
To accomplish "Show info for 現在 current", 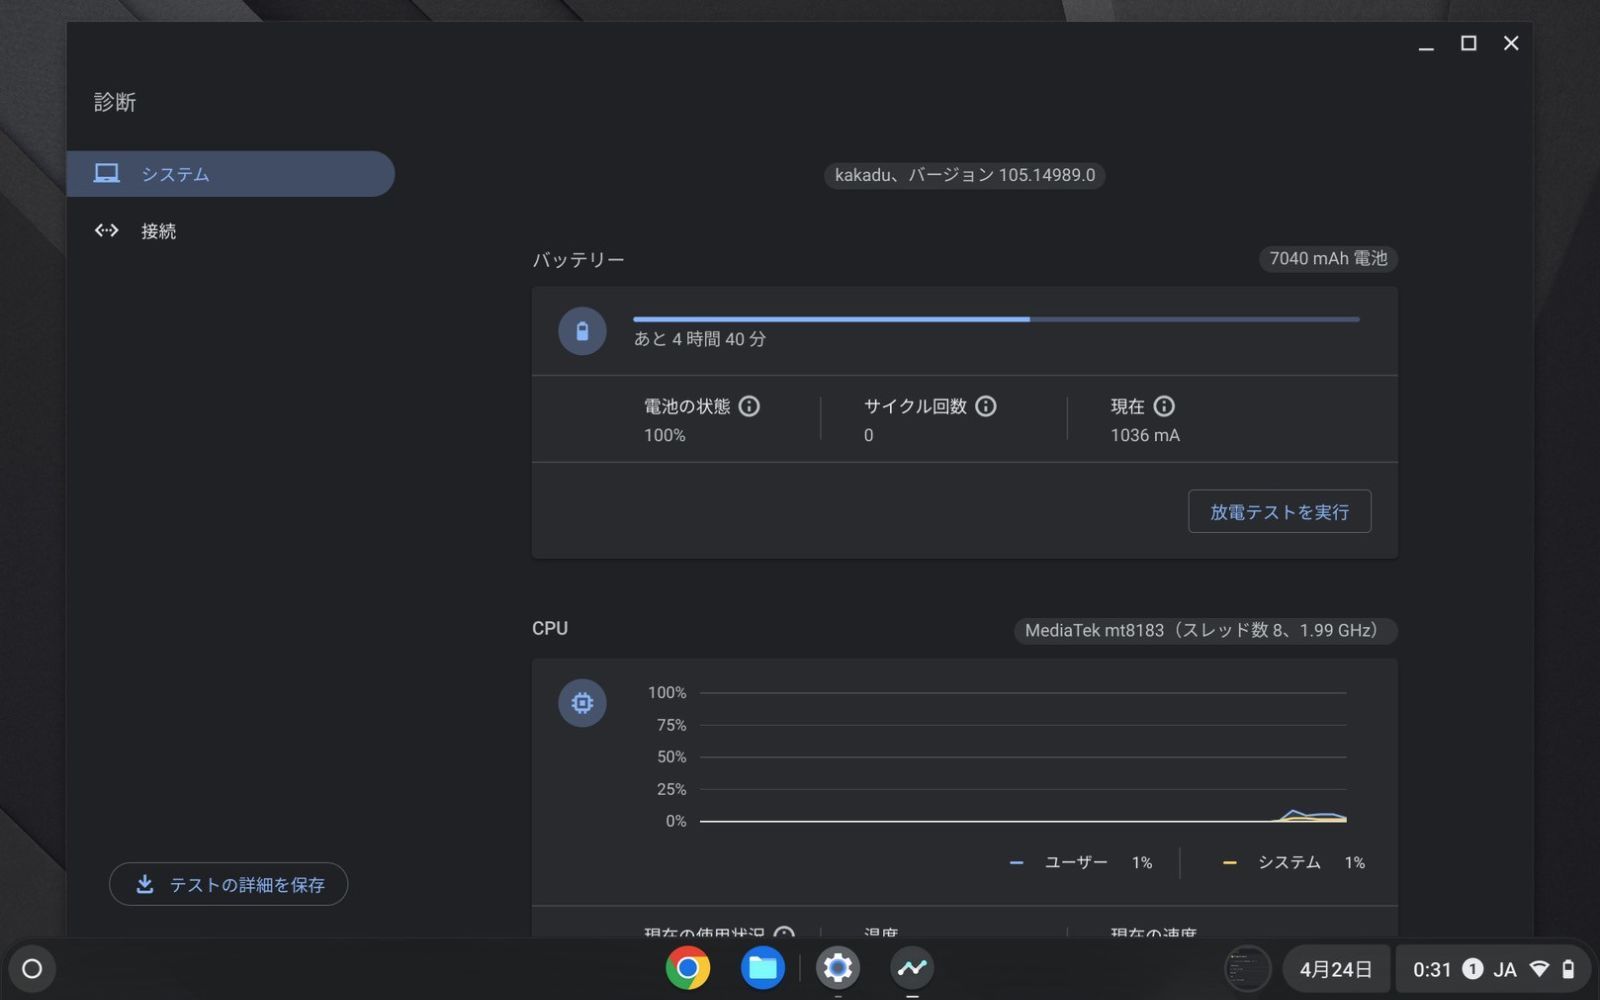I will (x=1164, y=406).
